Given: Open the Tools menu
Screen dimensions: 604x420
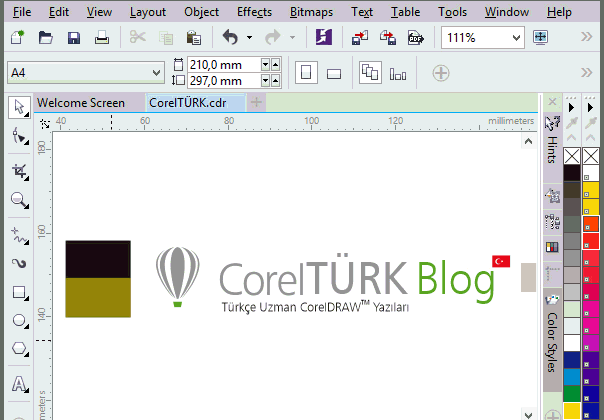Looking at the screenshot, I should point(452,12).
